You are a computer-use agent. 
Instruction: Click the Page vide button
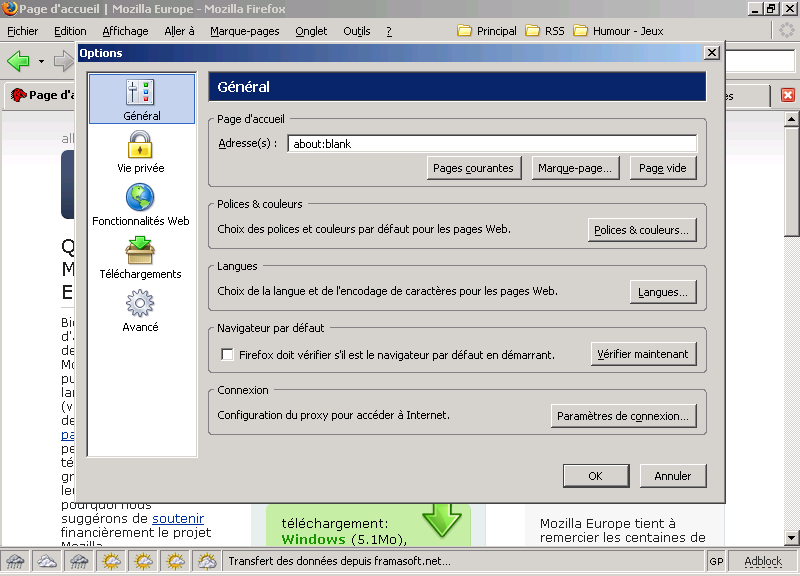[x=663, y=168]
